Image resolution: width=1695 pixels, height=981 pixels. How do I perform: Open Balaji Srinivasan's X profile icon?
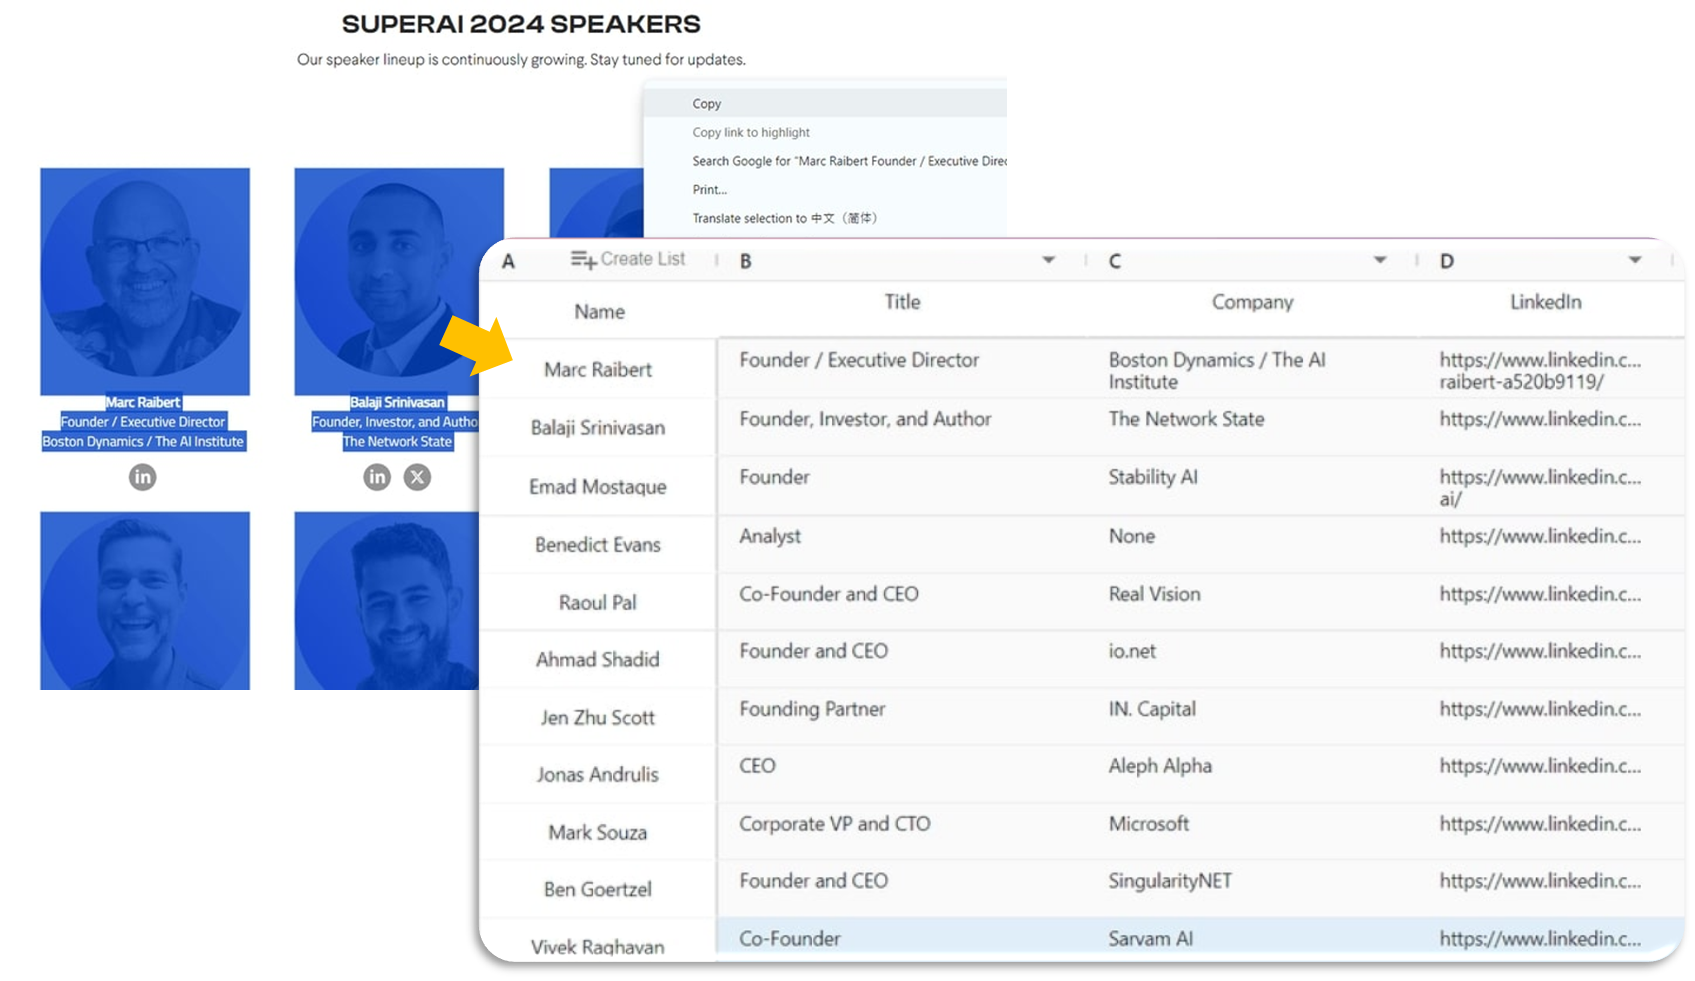pos(417,477)
